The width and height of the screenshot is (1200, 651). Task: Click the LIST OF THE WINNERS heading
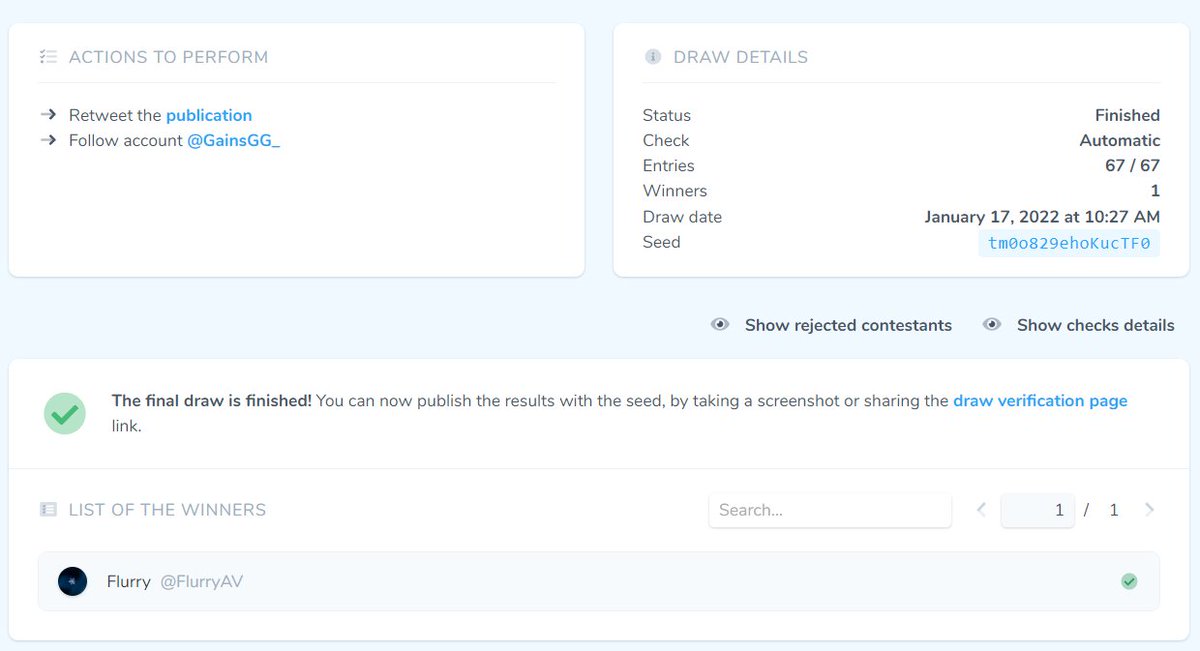167,510
